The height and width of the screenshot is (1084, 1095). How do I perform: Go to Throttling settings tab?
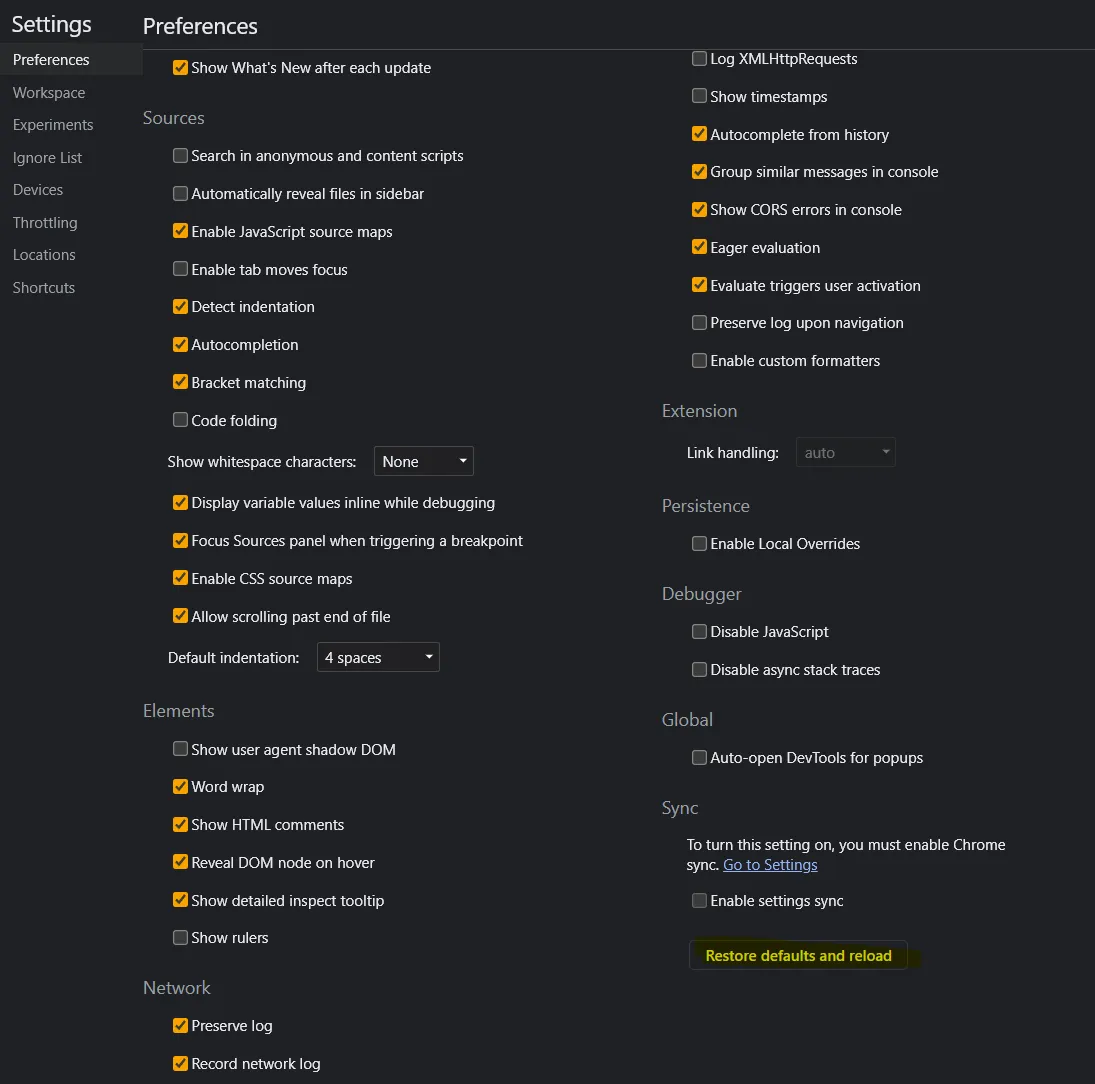(x=45, y=223)
